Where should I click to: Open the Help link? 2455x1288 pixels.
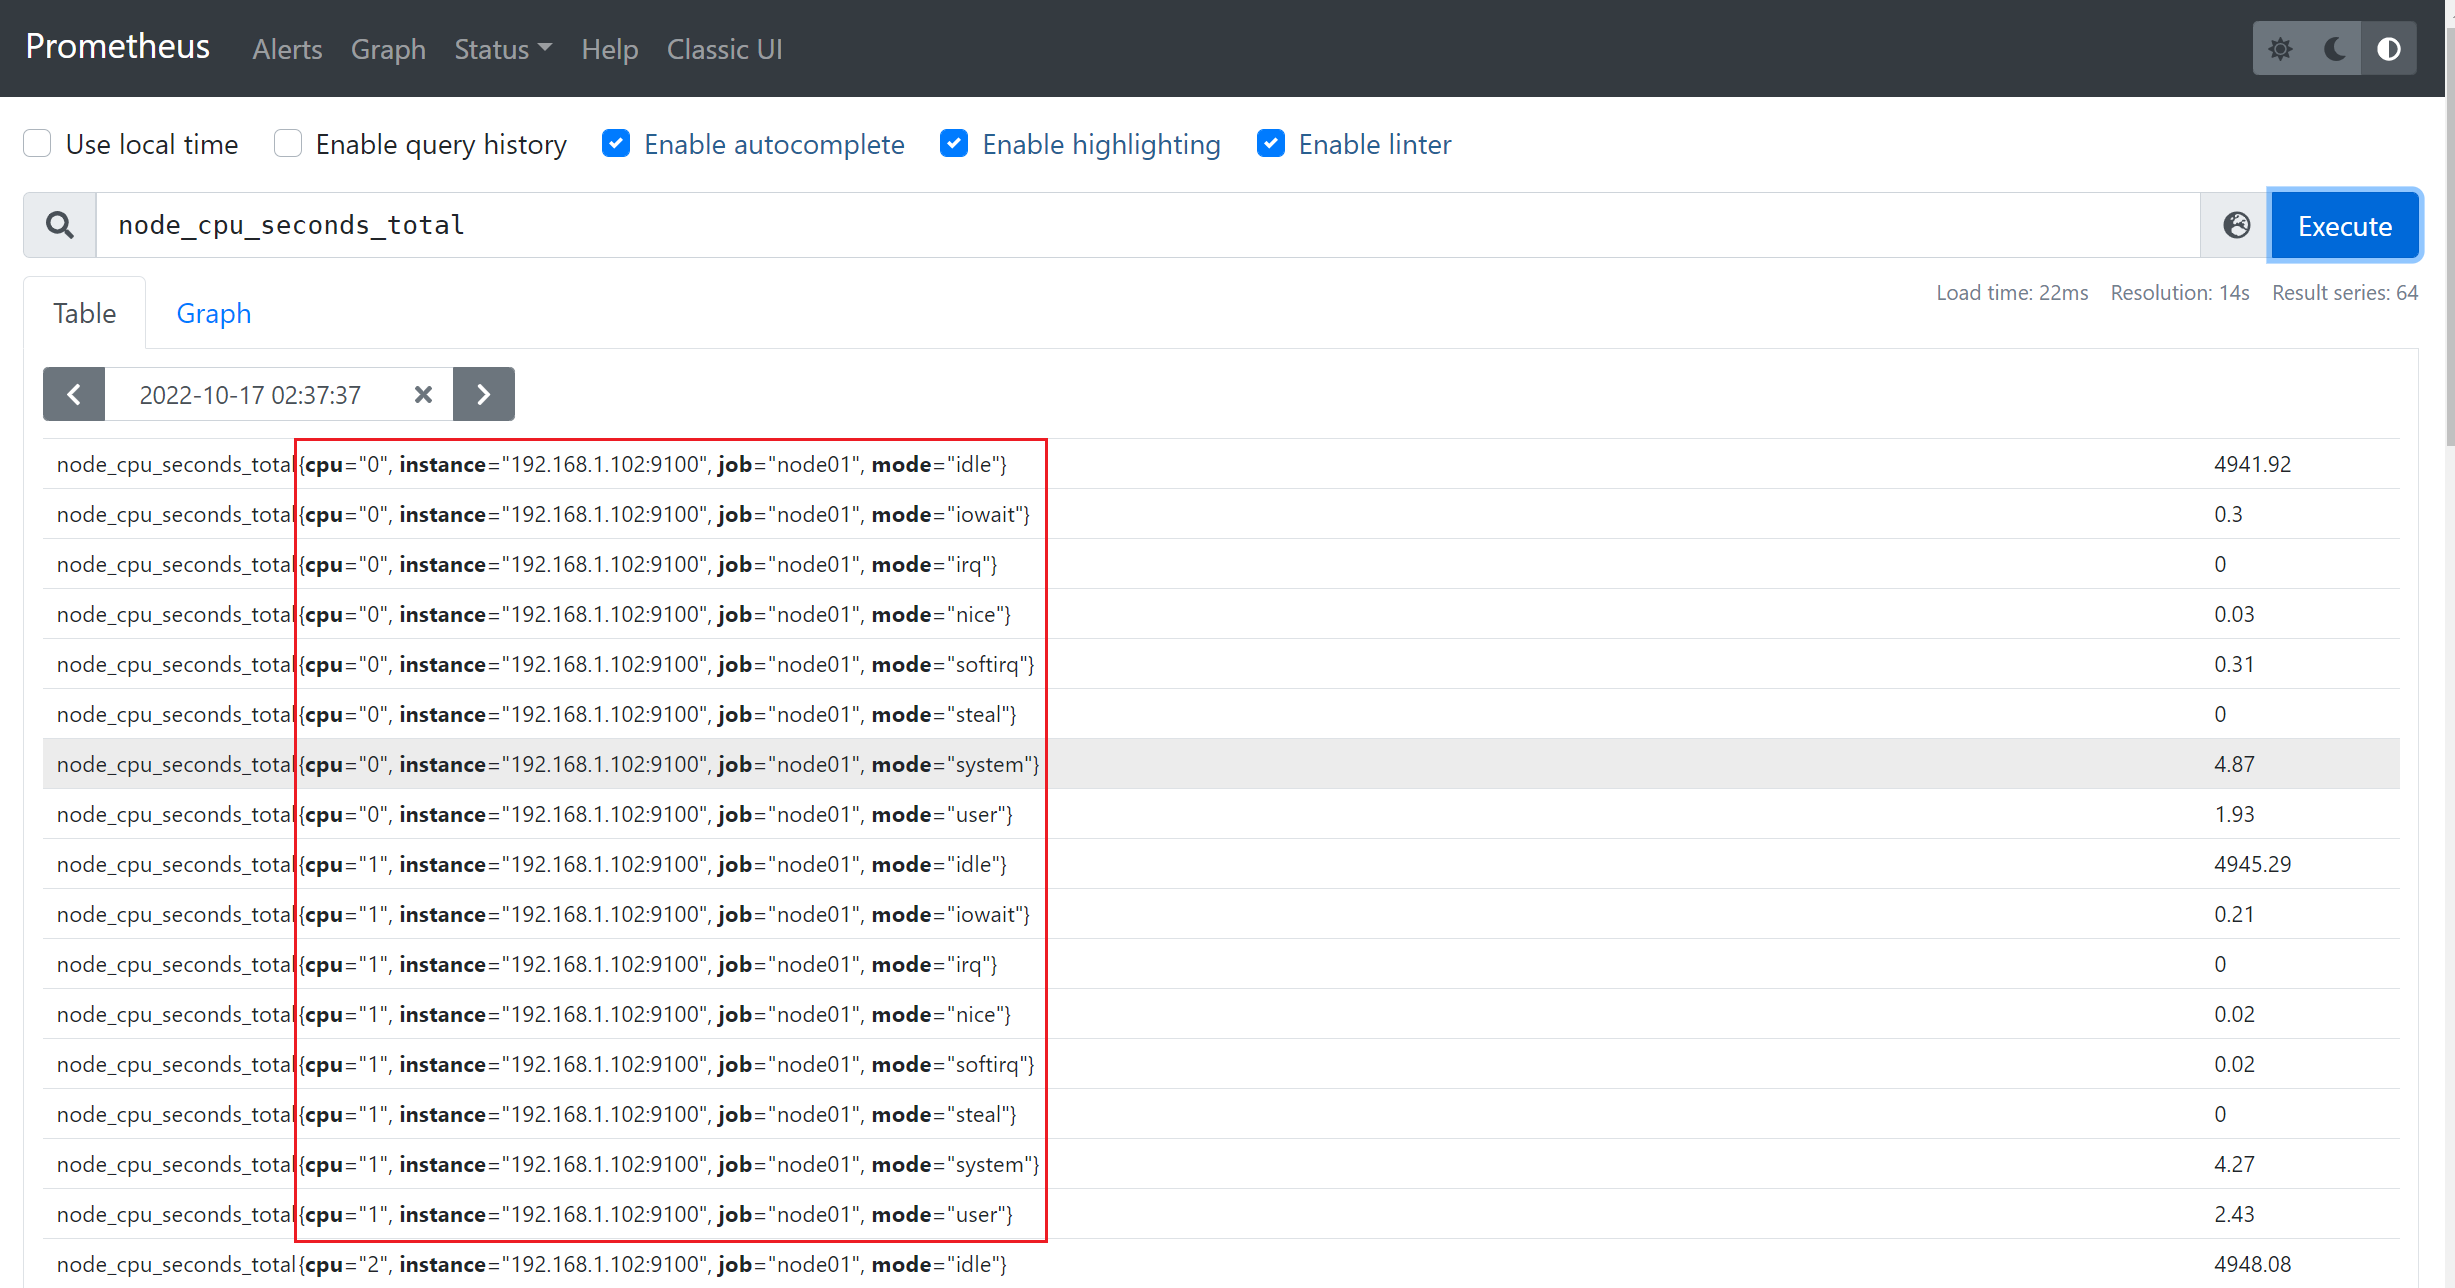point(610,49)
